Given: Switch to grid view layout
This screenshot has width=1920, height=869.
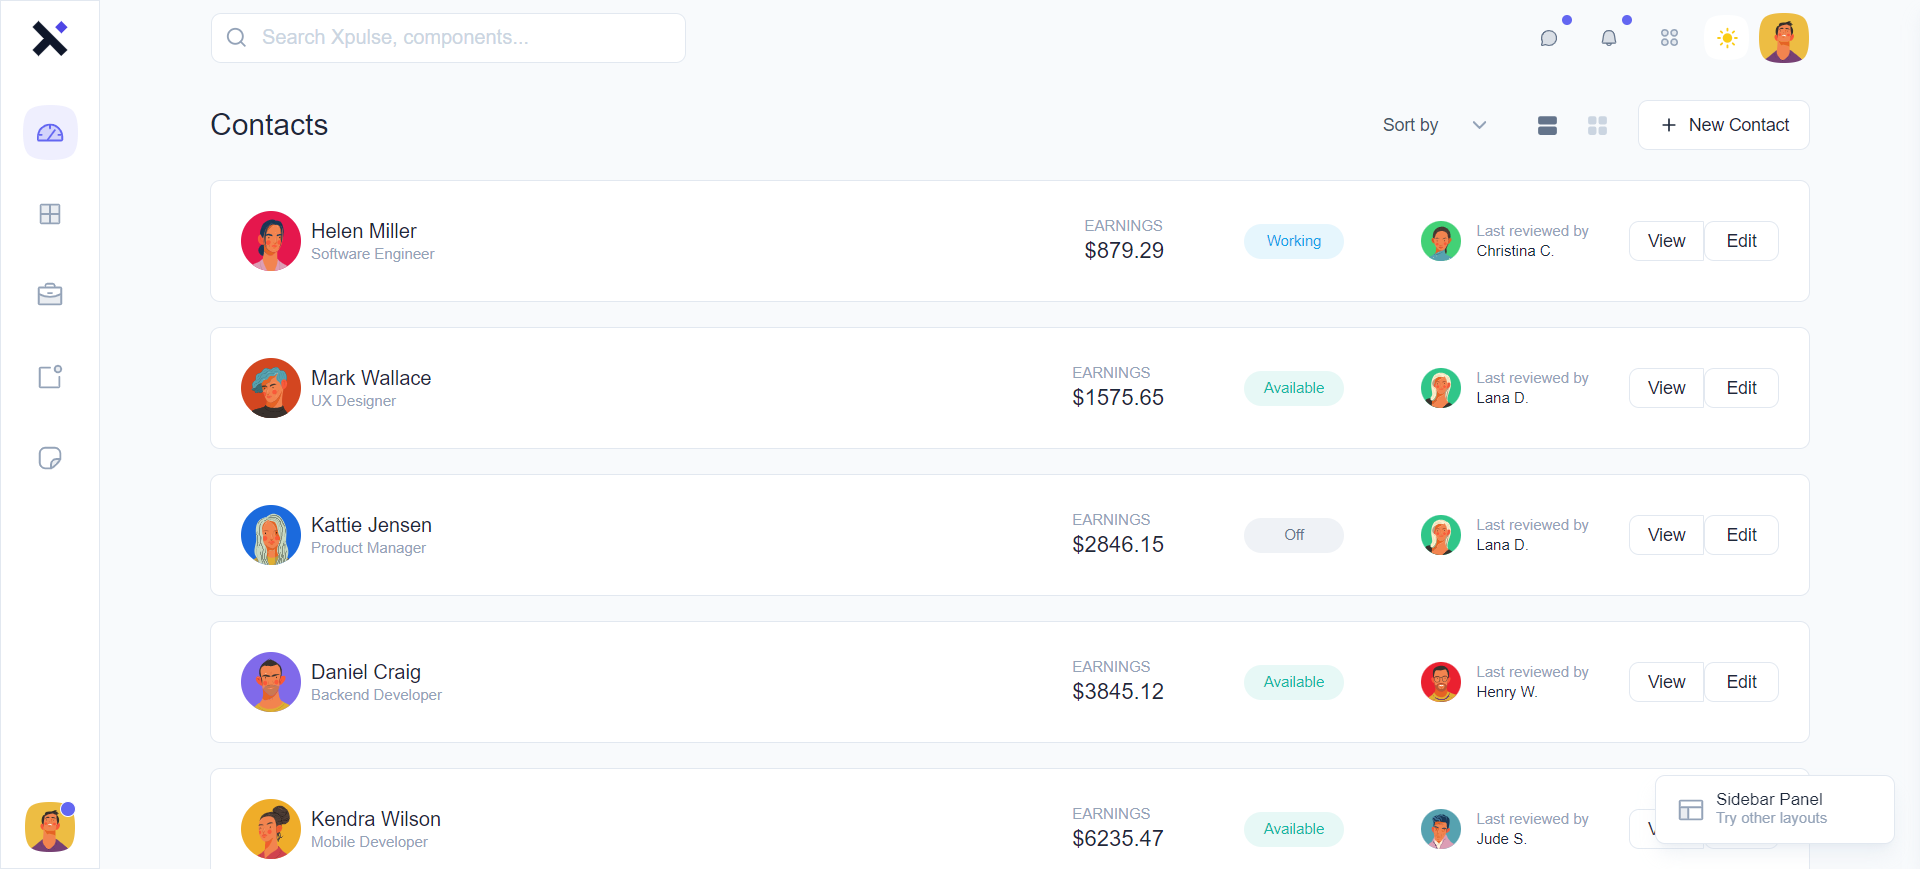Looking at the screenshot, I should tap(1597, 125).
